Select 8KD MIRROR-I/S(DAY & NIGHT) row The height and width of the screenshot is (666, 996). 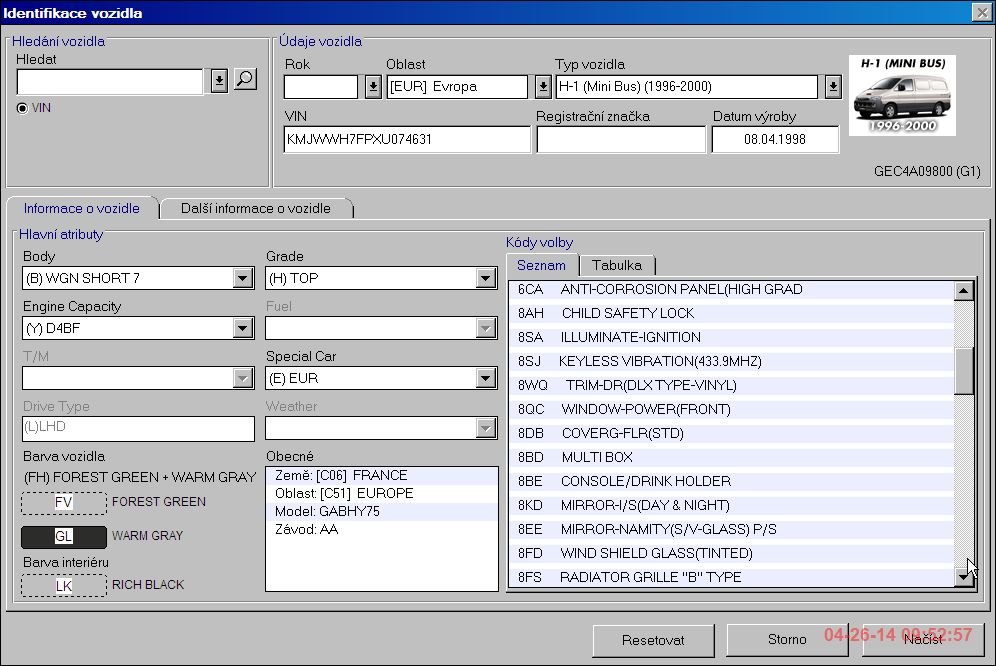tap(731, 505)
